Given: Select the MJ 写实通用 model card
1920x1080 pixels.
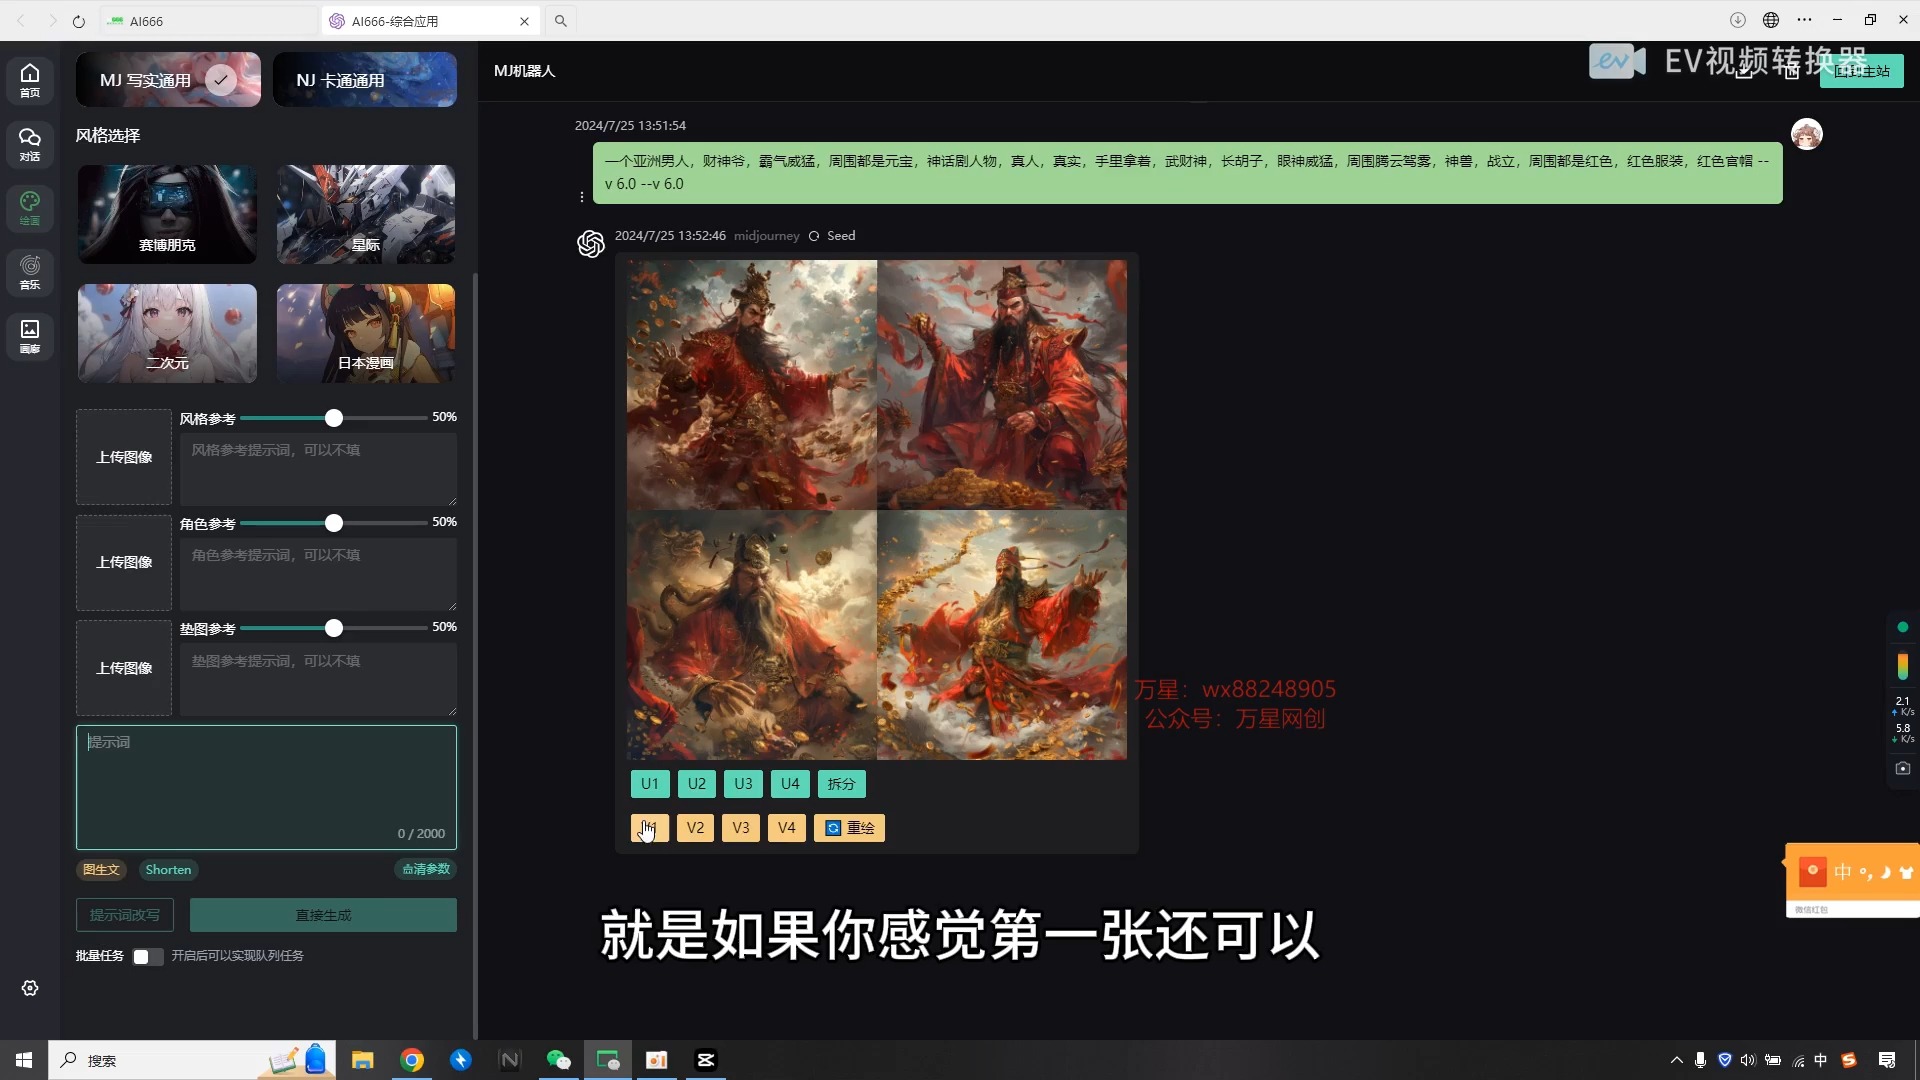Looking at the screenshot, I should pos(168,80).
